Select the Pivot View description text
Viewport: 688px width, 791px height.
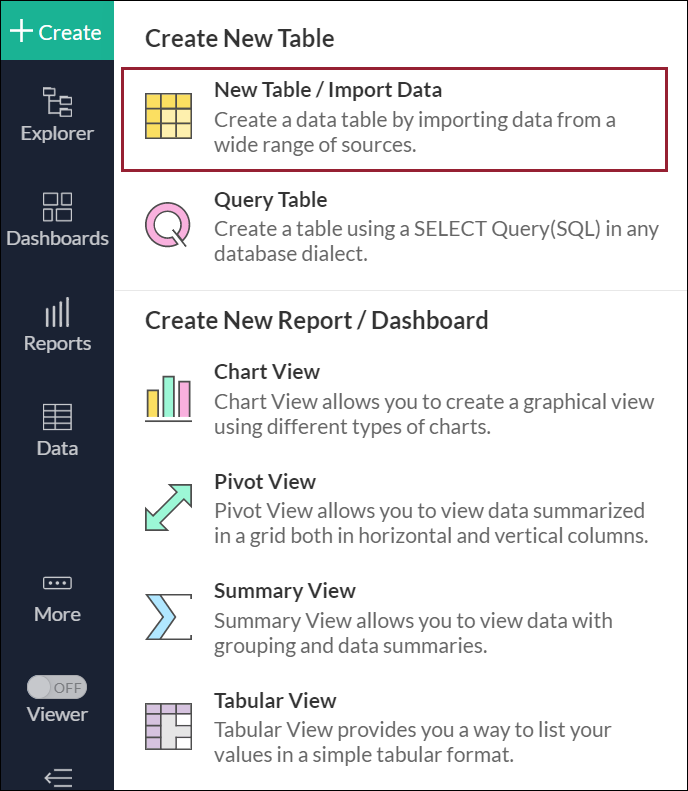pos(431,523)
